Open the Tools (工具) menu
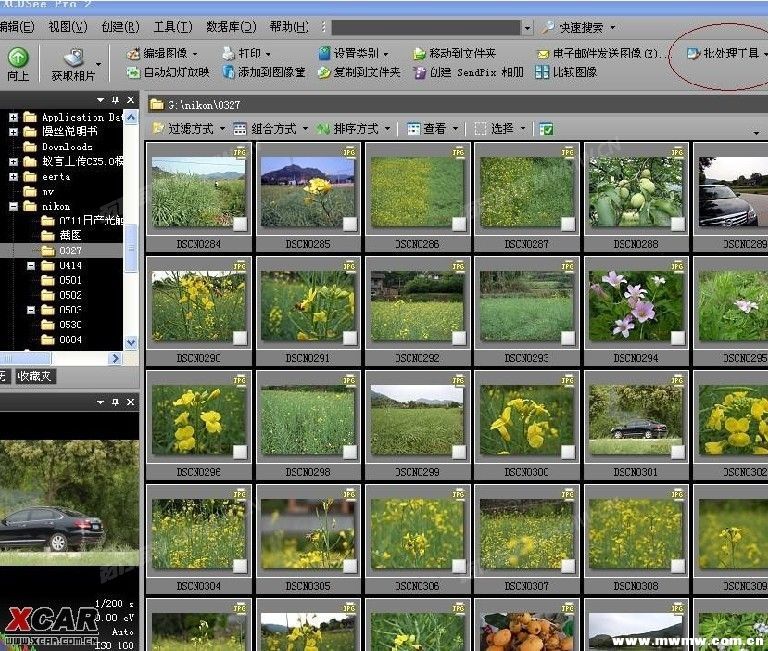This screenshot has width=768, height=651. click(x=172, y=26)
